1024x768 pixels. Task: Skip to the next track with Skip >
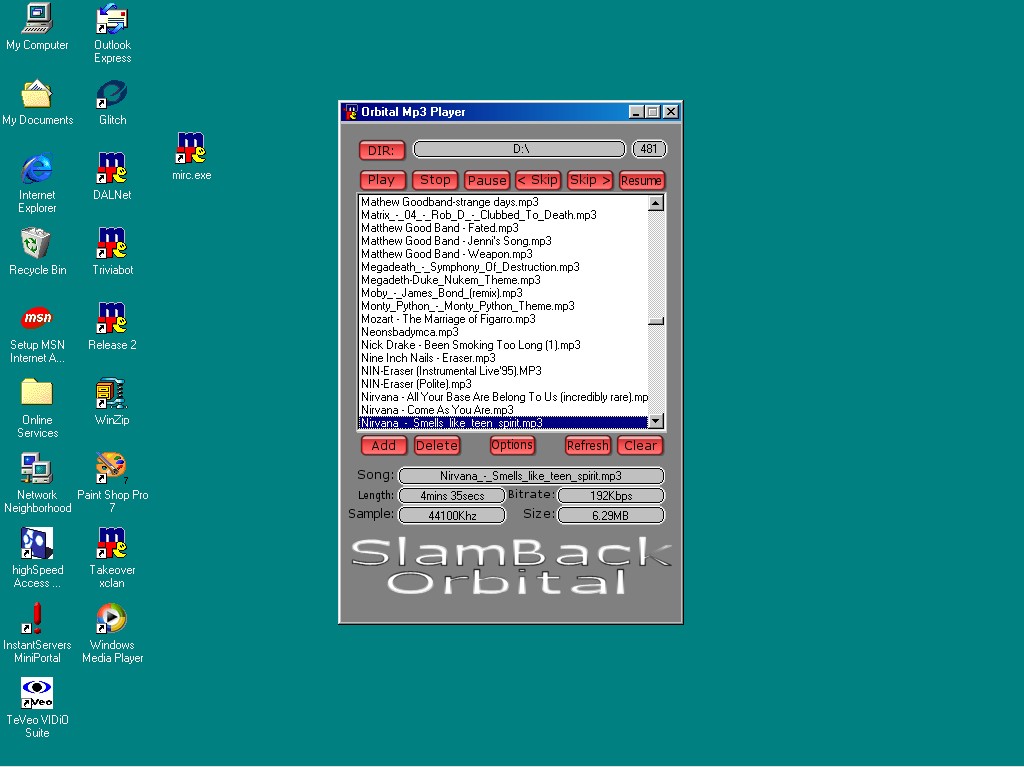coord(589,180)
